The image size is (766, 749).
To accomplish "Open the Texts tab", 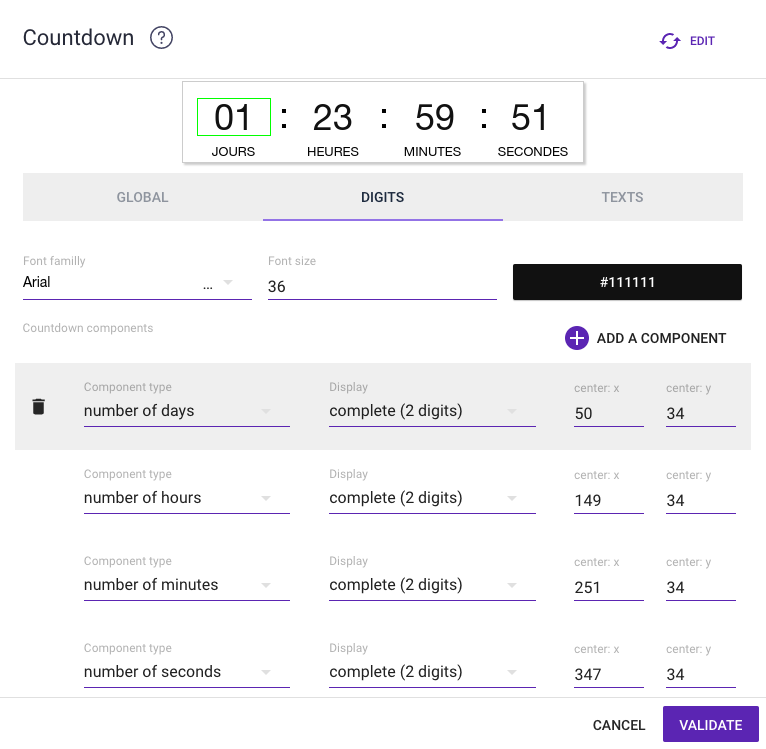I will (622, 197).
